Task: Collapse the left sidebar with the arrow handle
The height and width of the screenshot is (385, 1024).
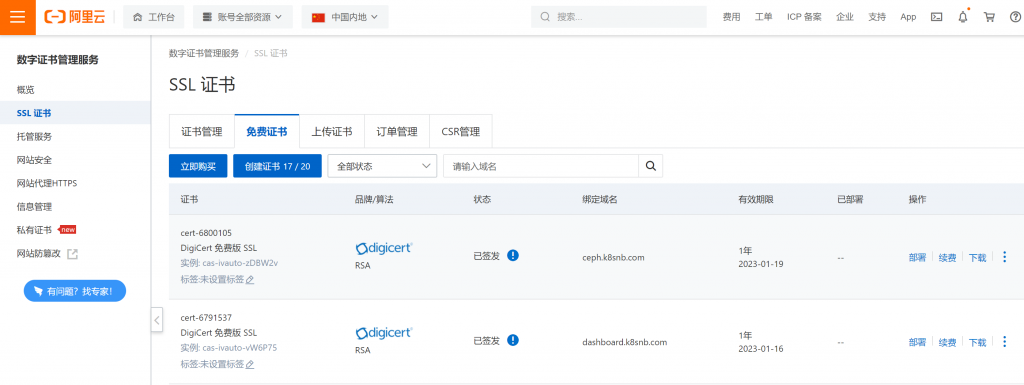Action: click(x=157, y=320)
